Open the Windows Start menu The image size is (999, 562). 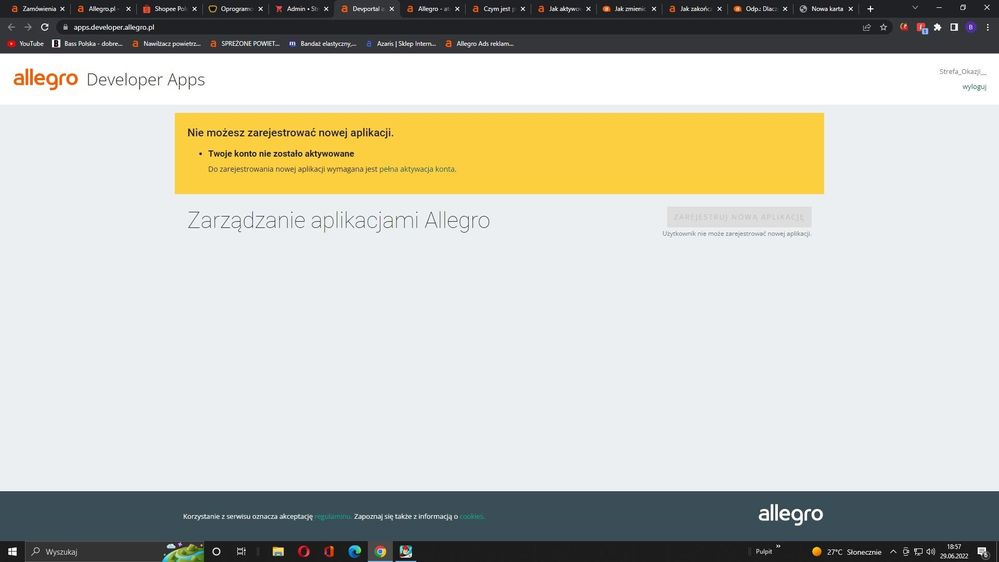(x=12, y=551)
